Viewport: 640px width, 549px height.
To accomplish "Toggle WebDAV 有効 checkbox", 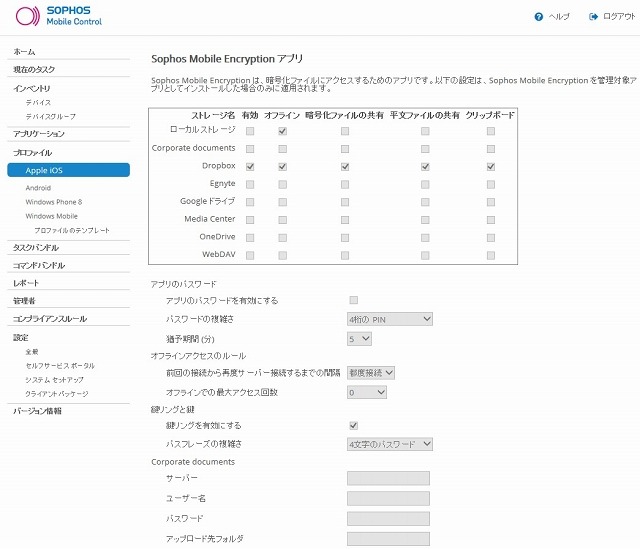I will tap(250, 256).
